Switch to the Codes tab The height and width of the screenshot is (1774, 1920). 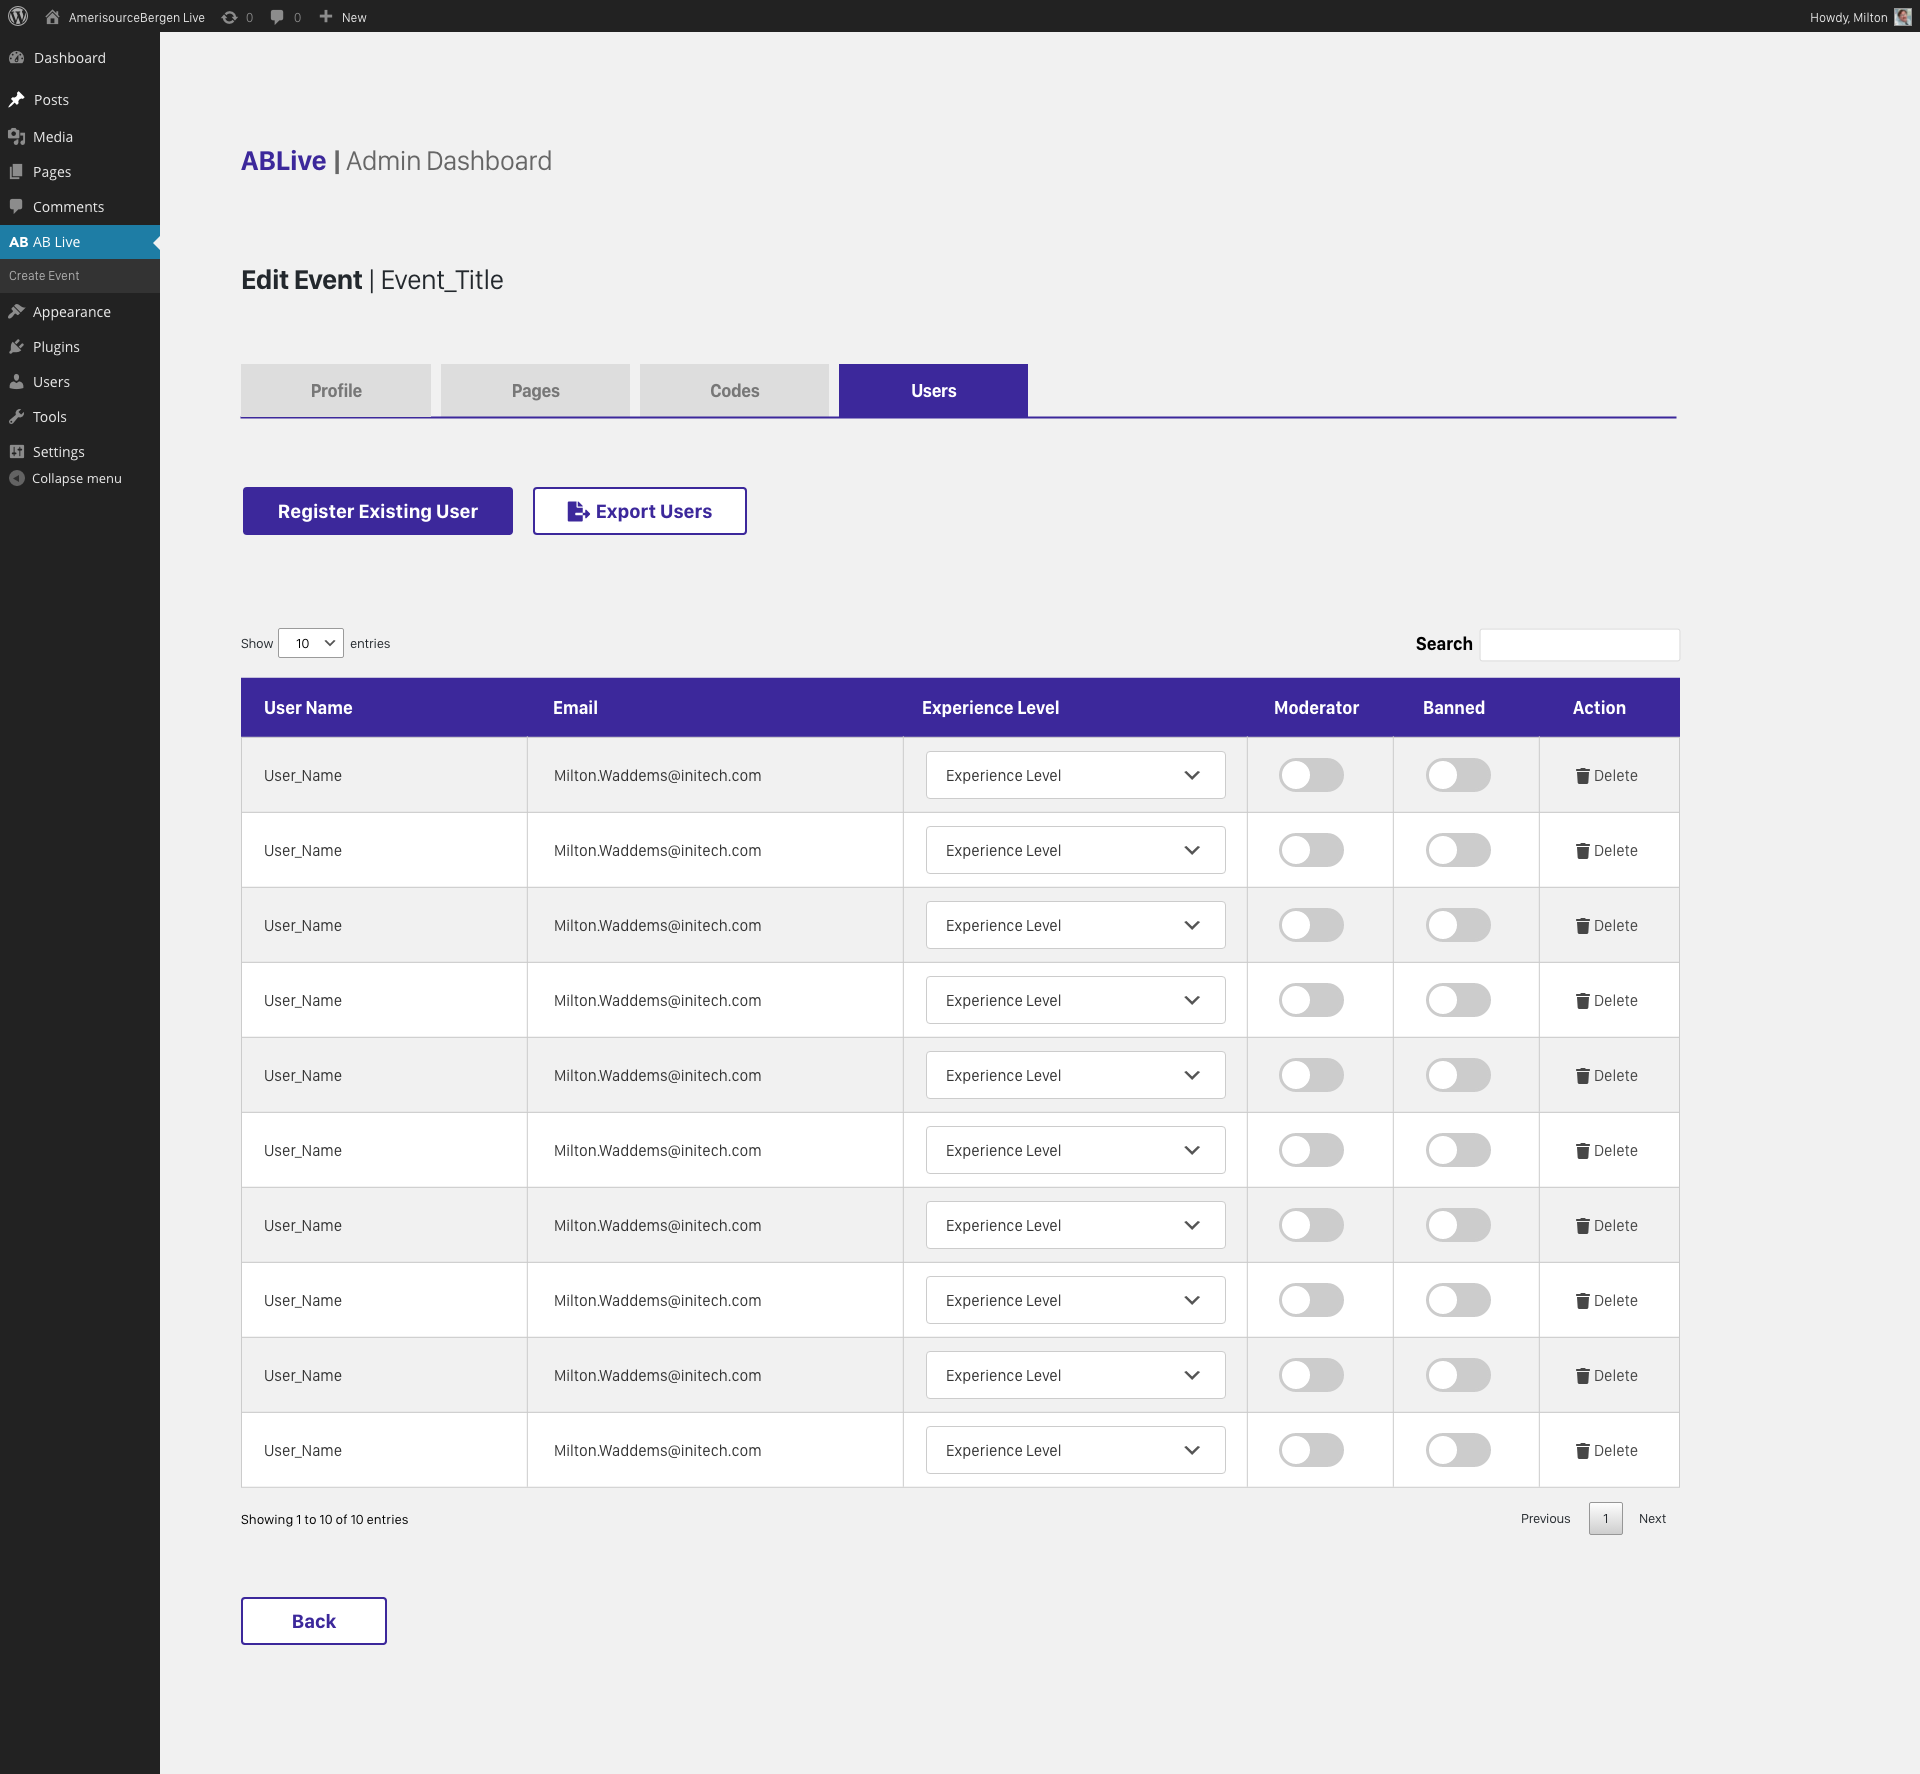click(734, 391)
